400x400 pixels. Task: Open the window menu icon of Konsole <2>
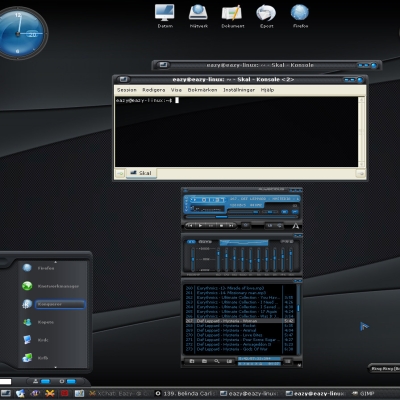123,79
